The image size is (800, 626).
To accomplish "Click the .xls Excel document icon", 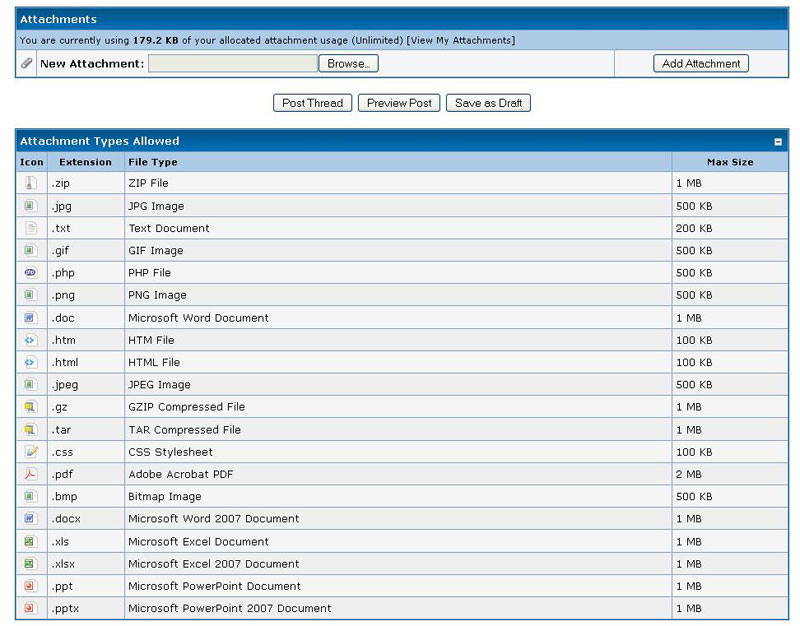I will point(31,541).
